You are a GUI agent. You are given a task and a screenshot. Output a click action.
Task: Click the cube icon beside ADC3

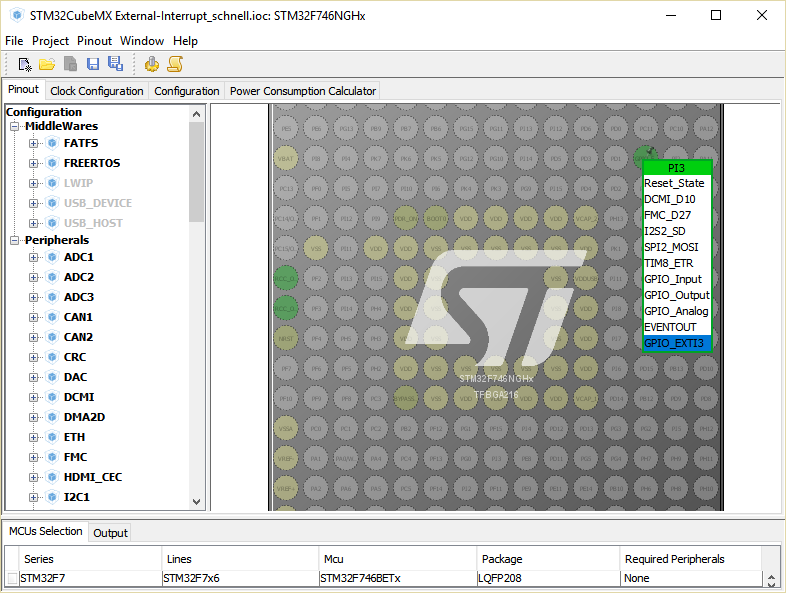(52, 298)
